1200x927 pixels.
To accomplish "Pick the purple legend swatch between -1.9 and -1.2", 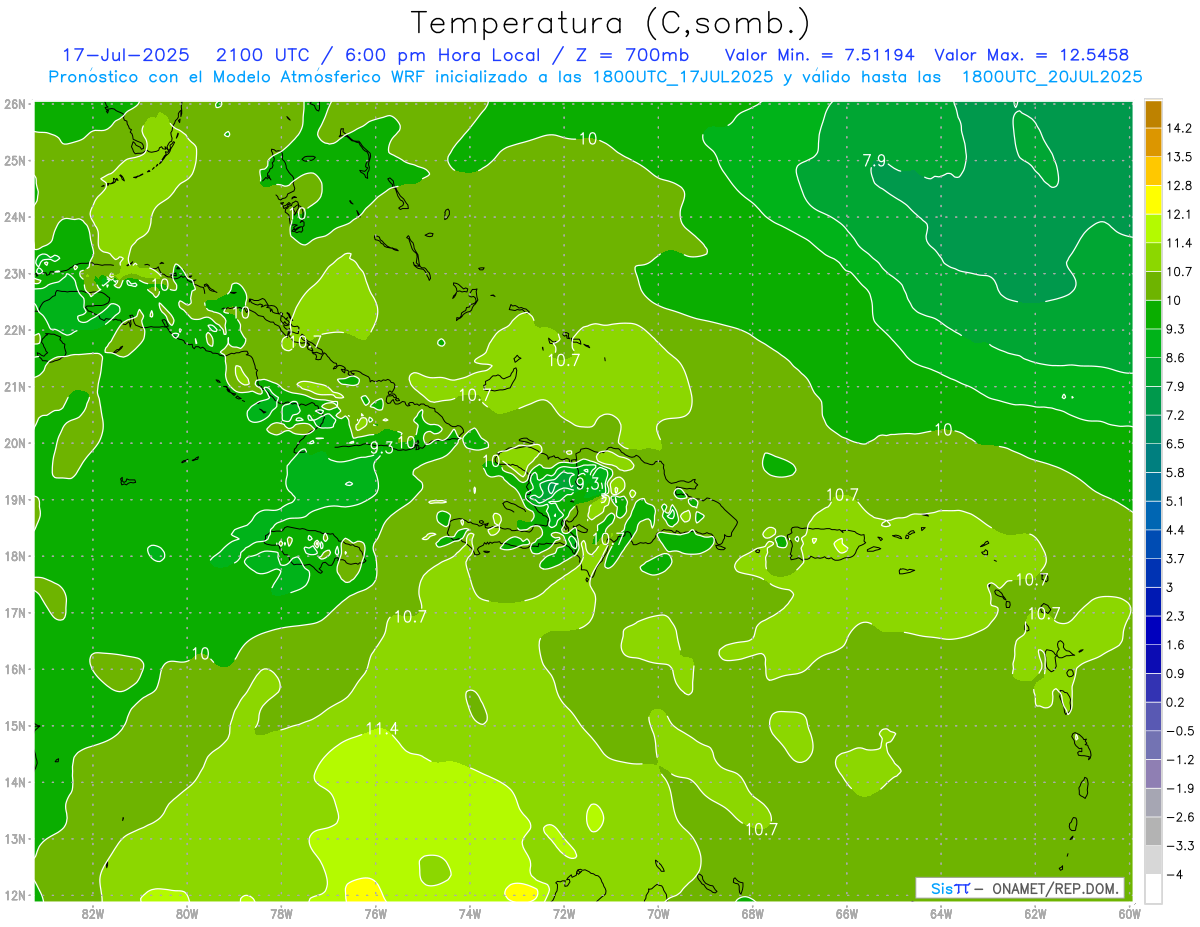I will point(1153,772).
